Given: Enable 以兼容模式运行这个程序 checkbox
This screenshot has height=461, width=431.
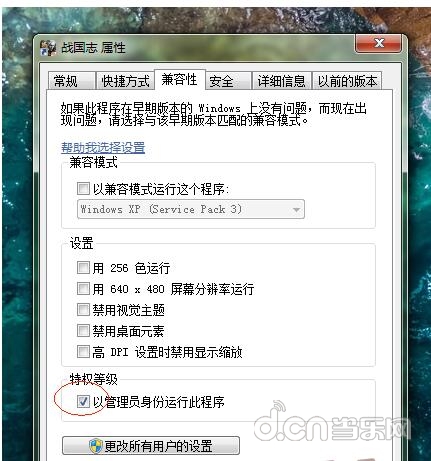Looking at the screenshot, I should (83, 189).
